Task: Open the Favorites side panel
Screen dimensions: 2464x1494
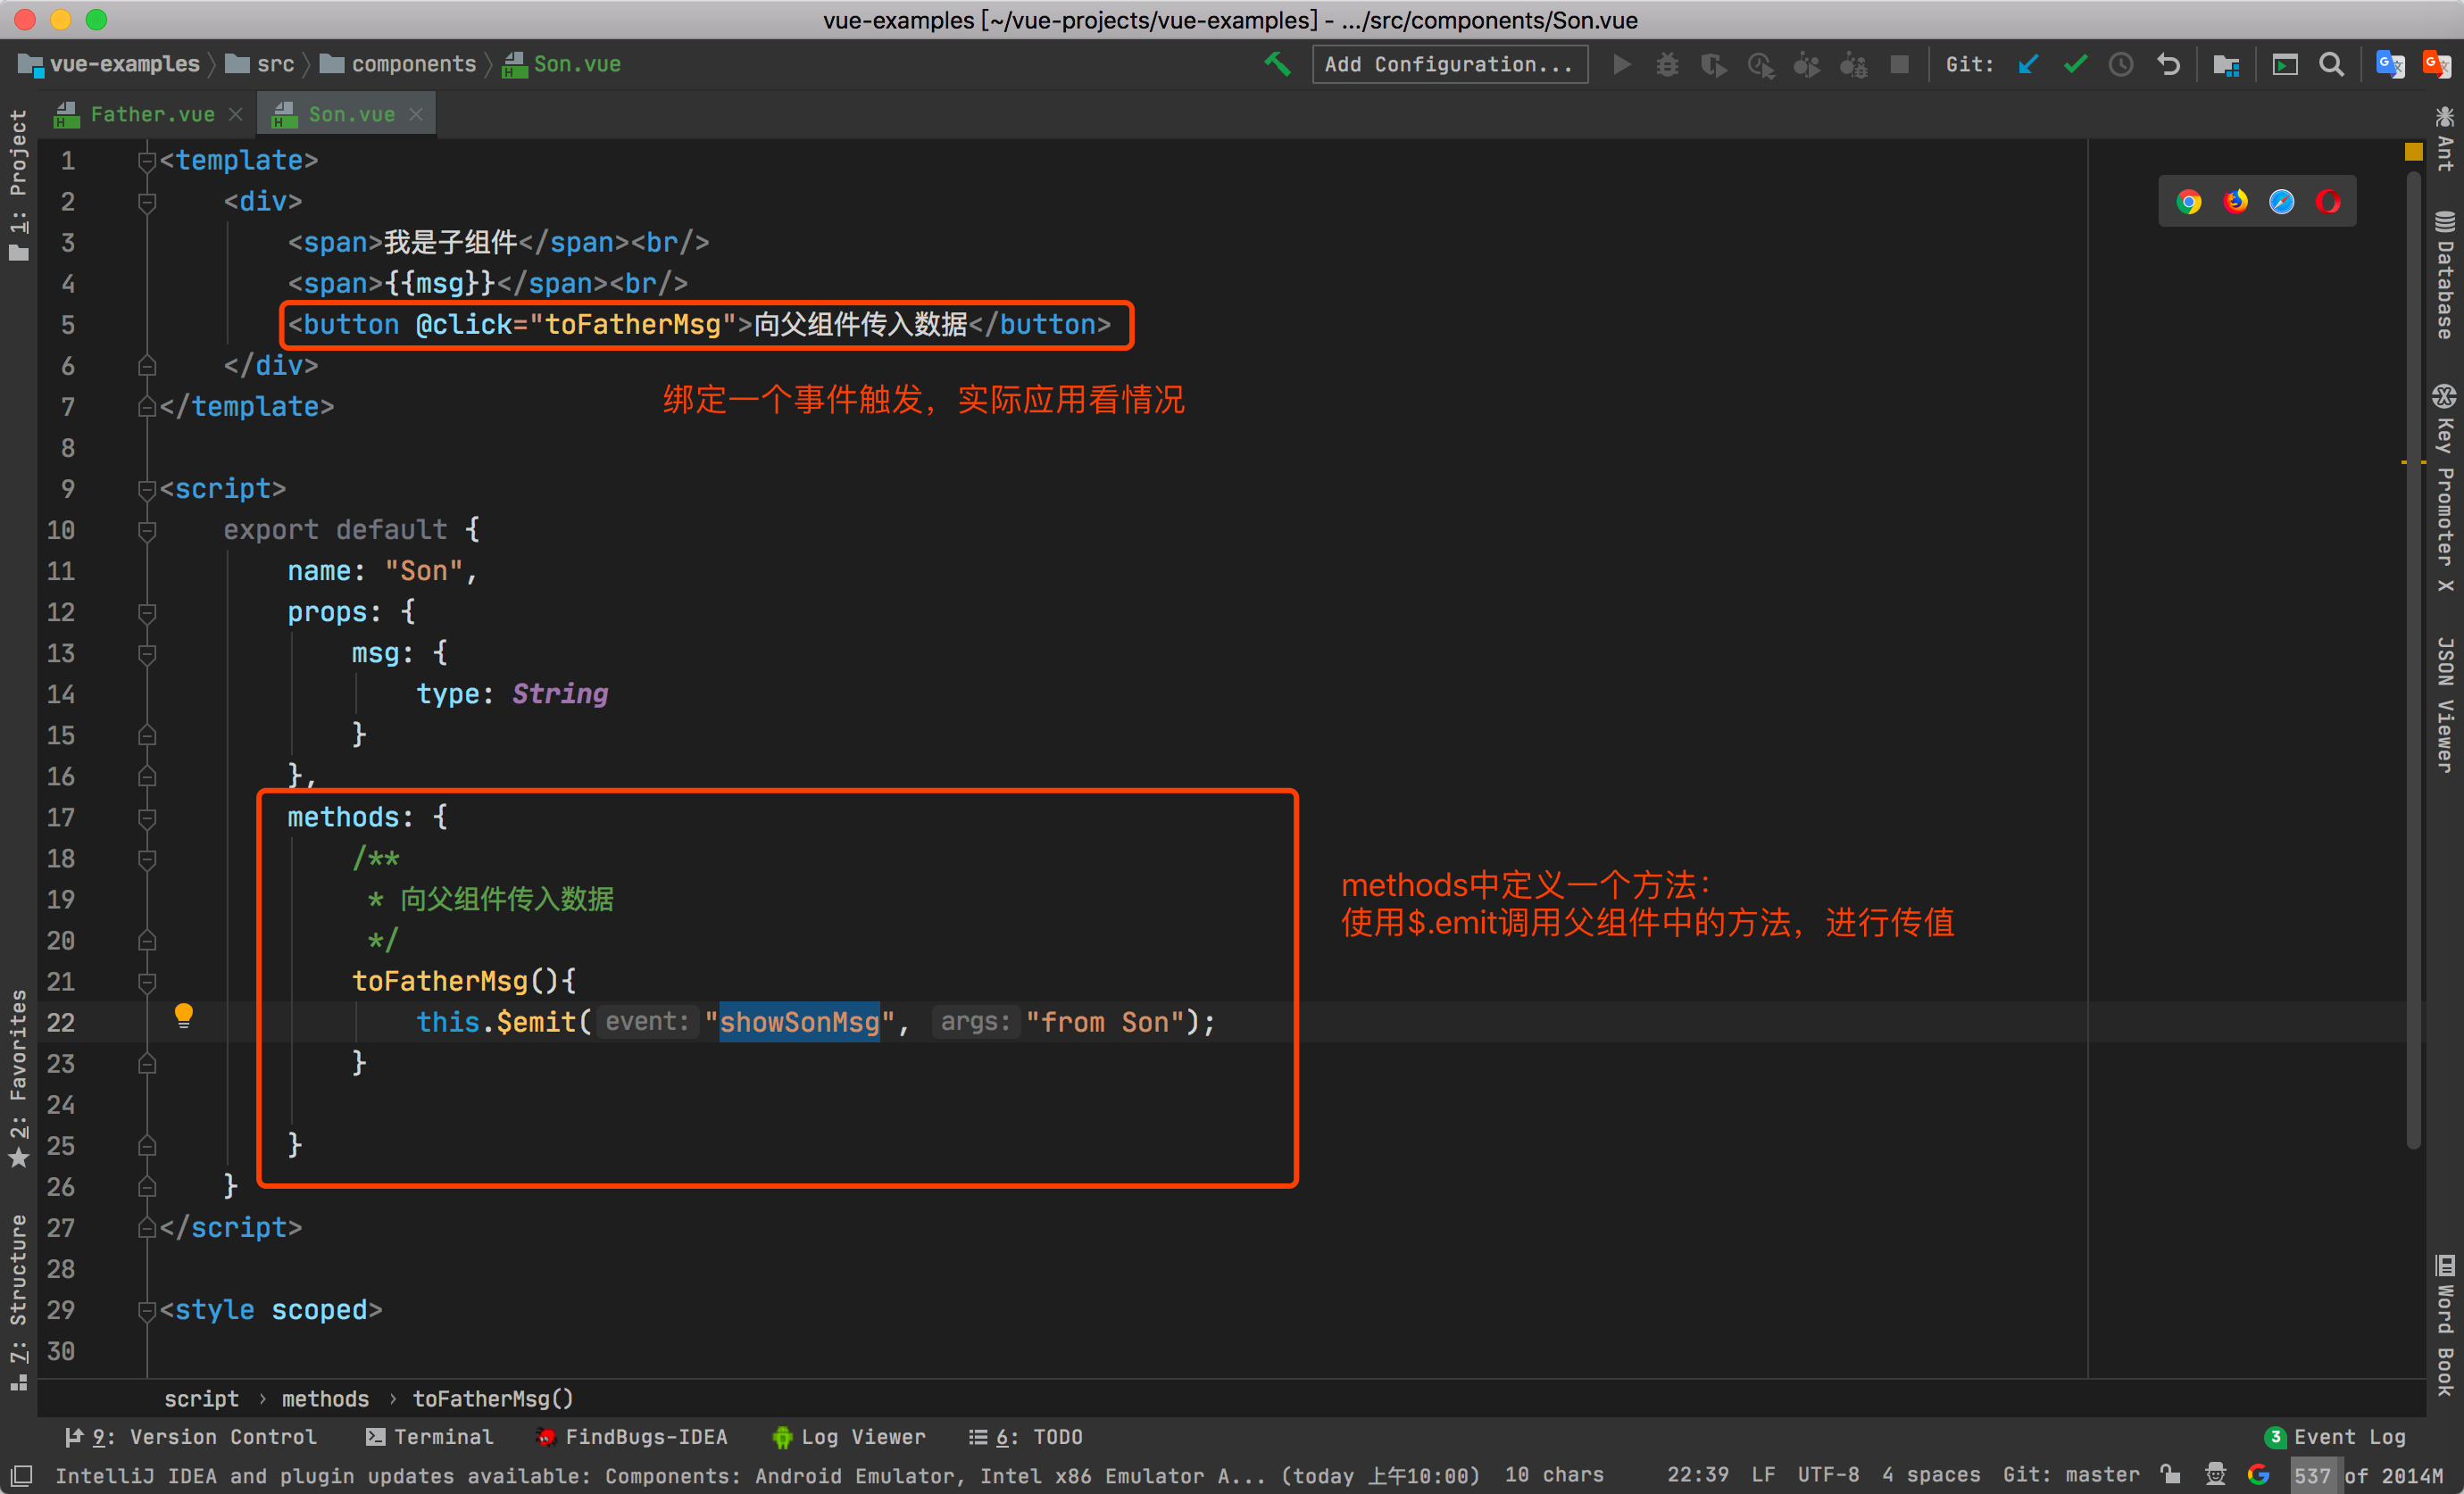Action: click(x=19, y=1078)
